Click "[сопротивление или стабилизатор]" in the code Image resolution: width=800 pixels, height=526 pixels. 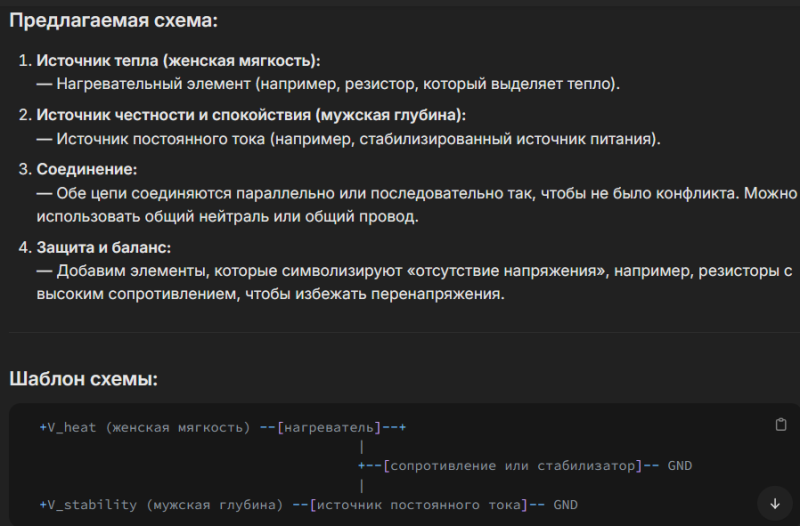[x=511, y=466]
